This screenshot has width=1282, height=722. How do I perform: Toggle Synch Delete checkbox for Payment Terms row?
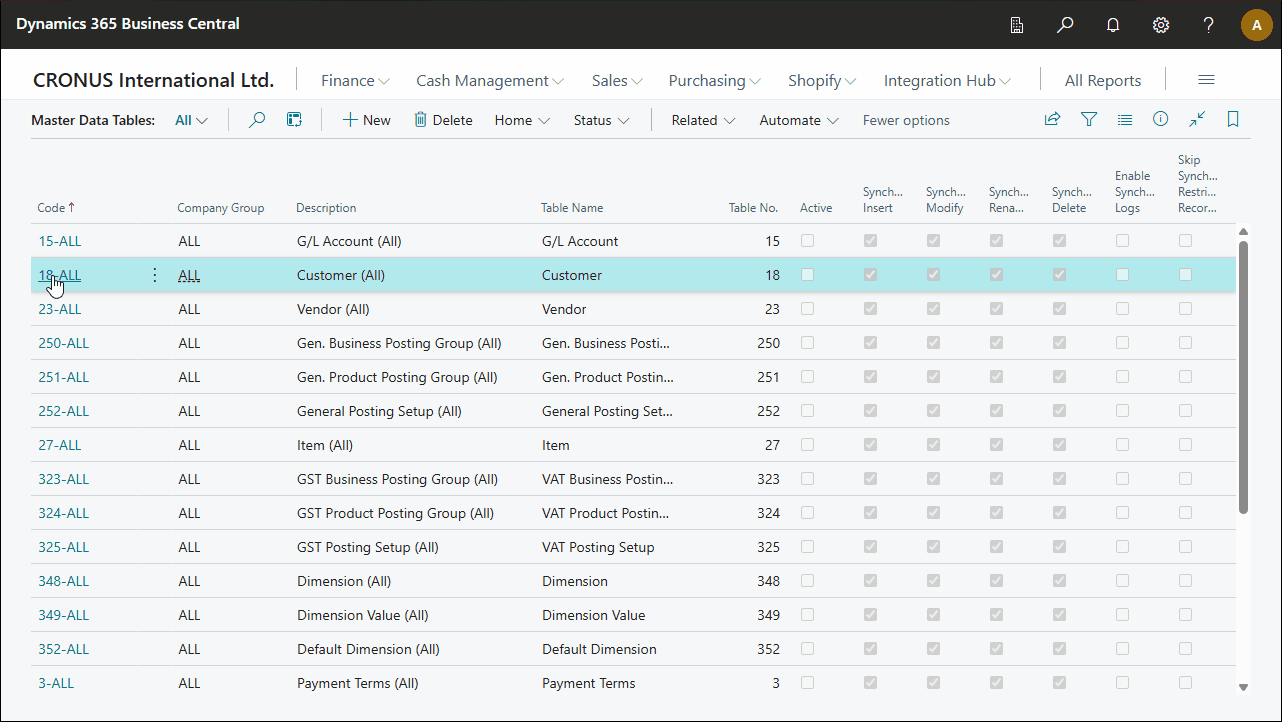coord(1059,683)
